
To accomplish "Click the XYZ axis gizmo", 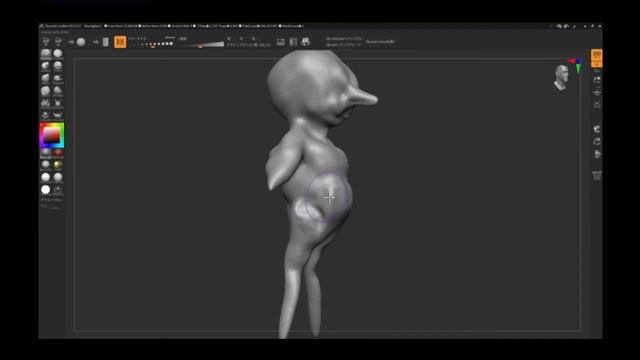I will pyautogui.click(x=576, y=65).
